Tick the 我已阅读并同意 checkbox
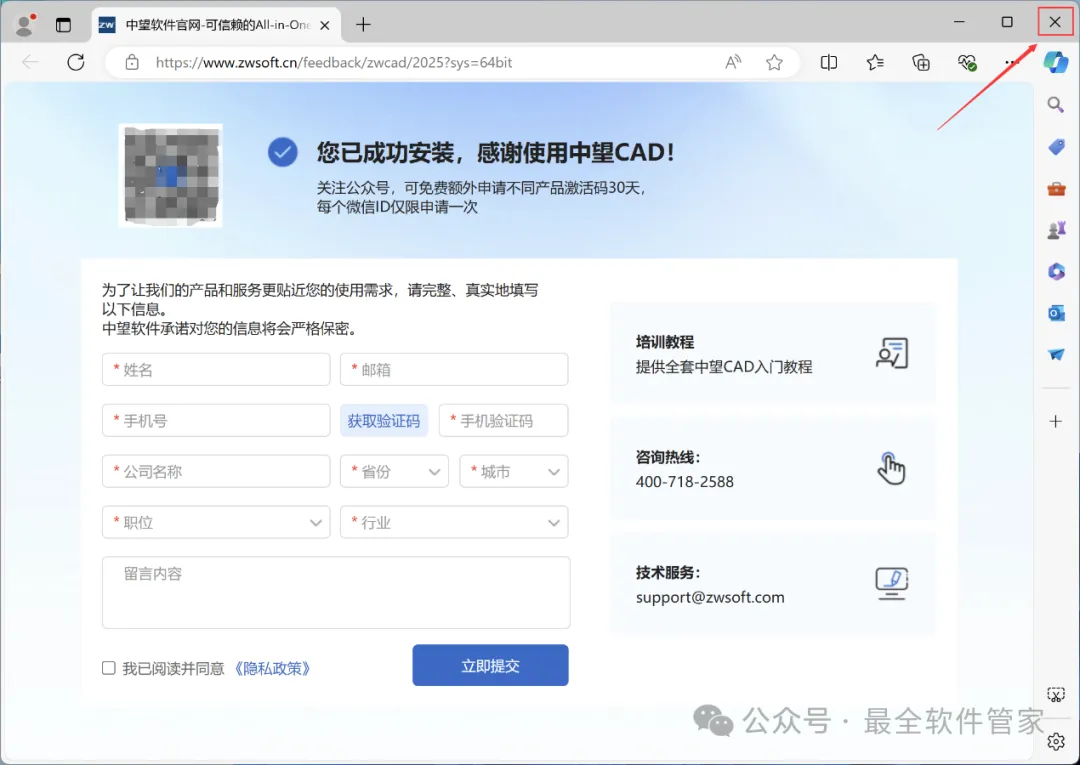 pos(109,668)
